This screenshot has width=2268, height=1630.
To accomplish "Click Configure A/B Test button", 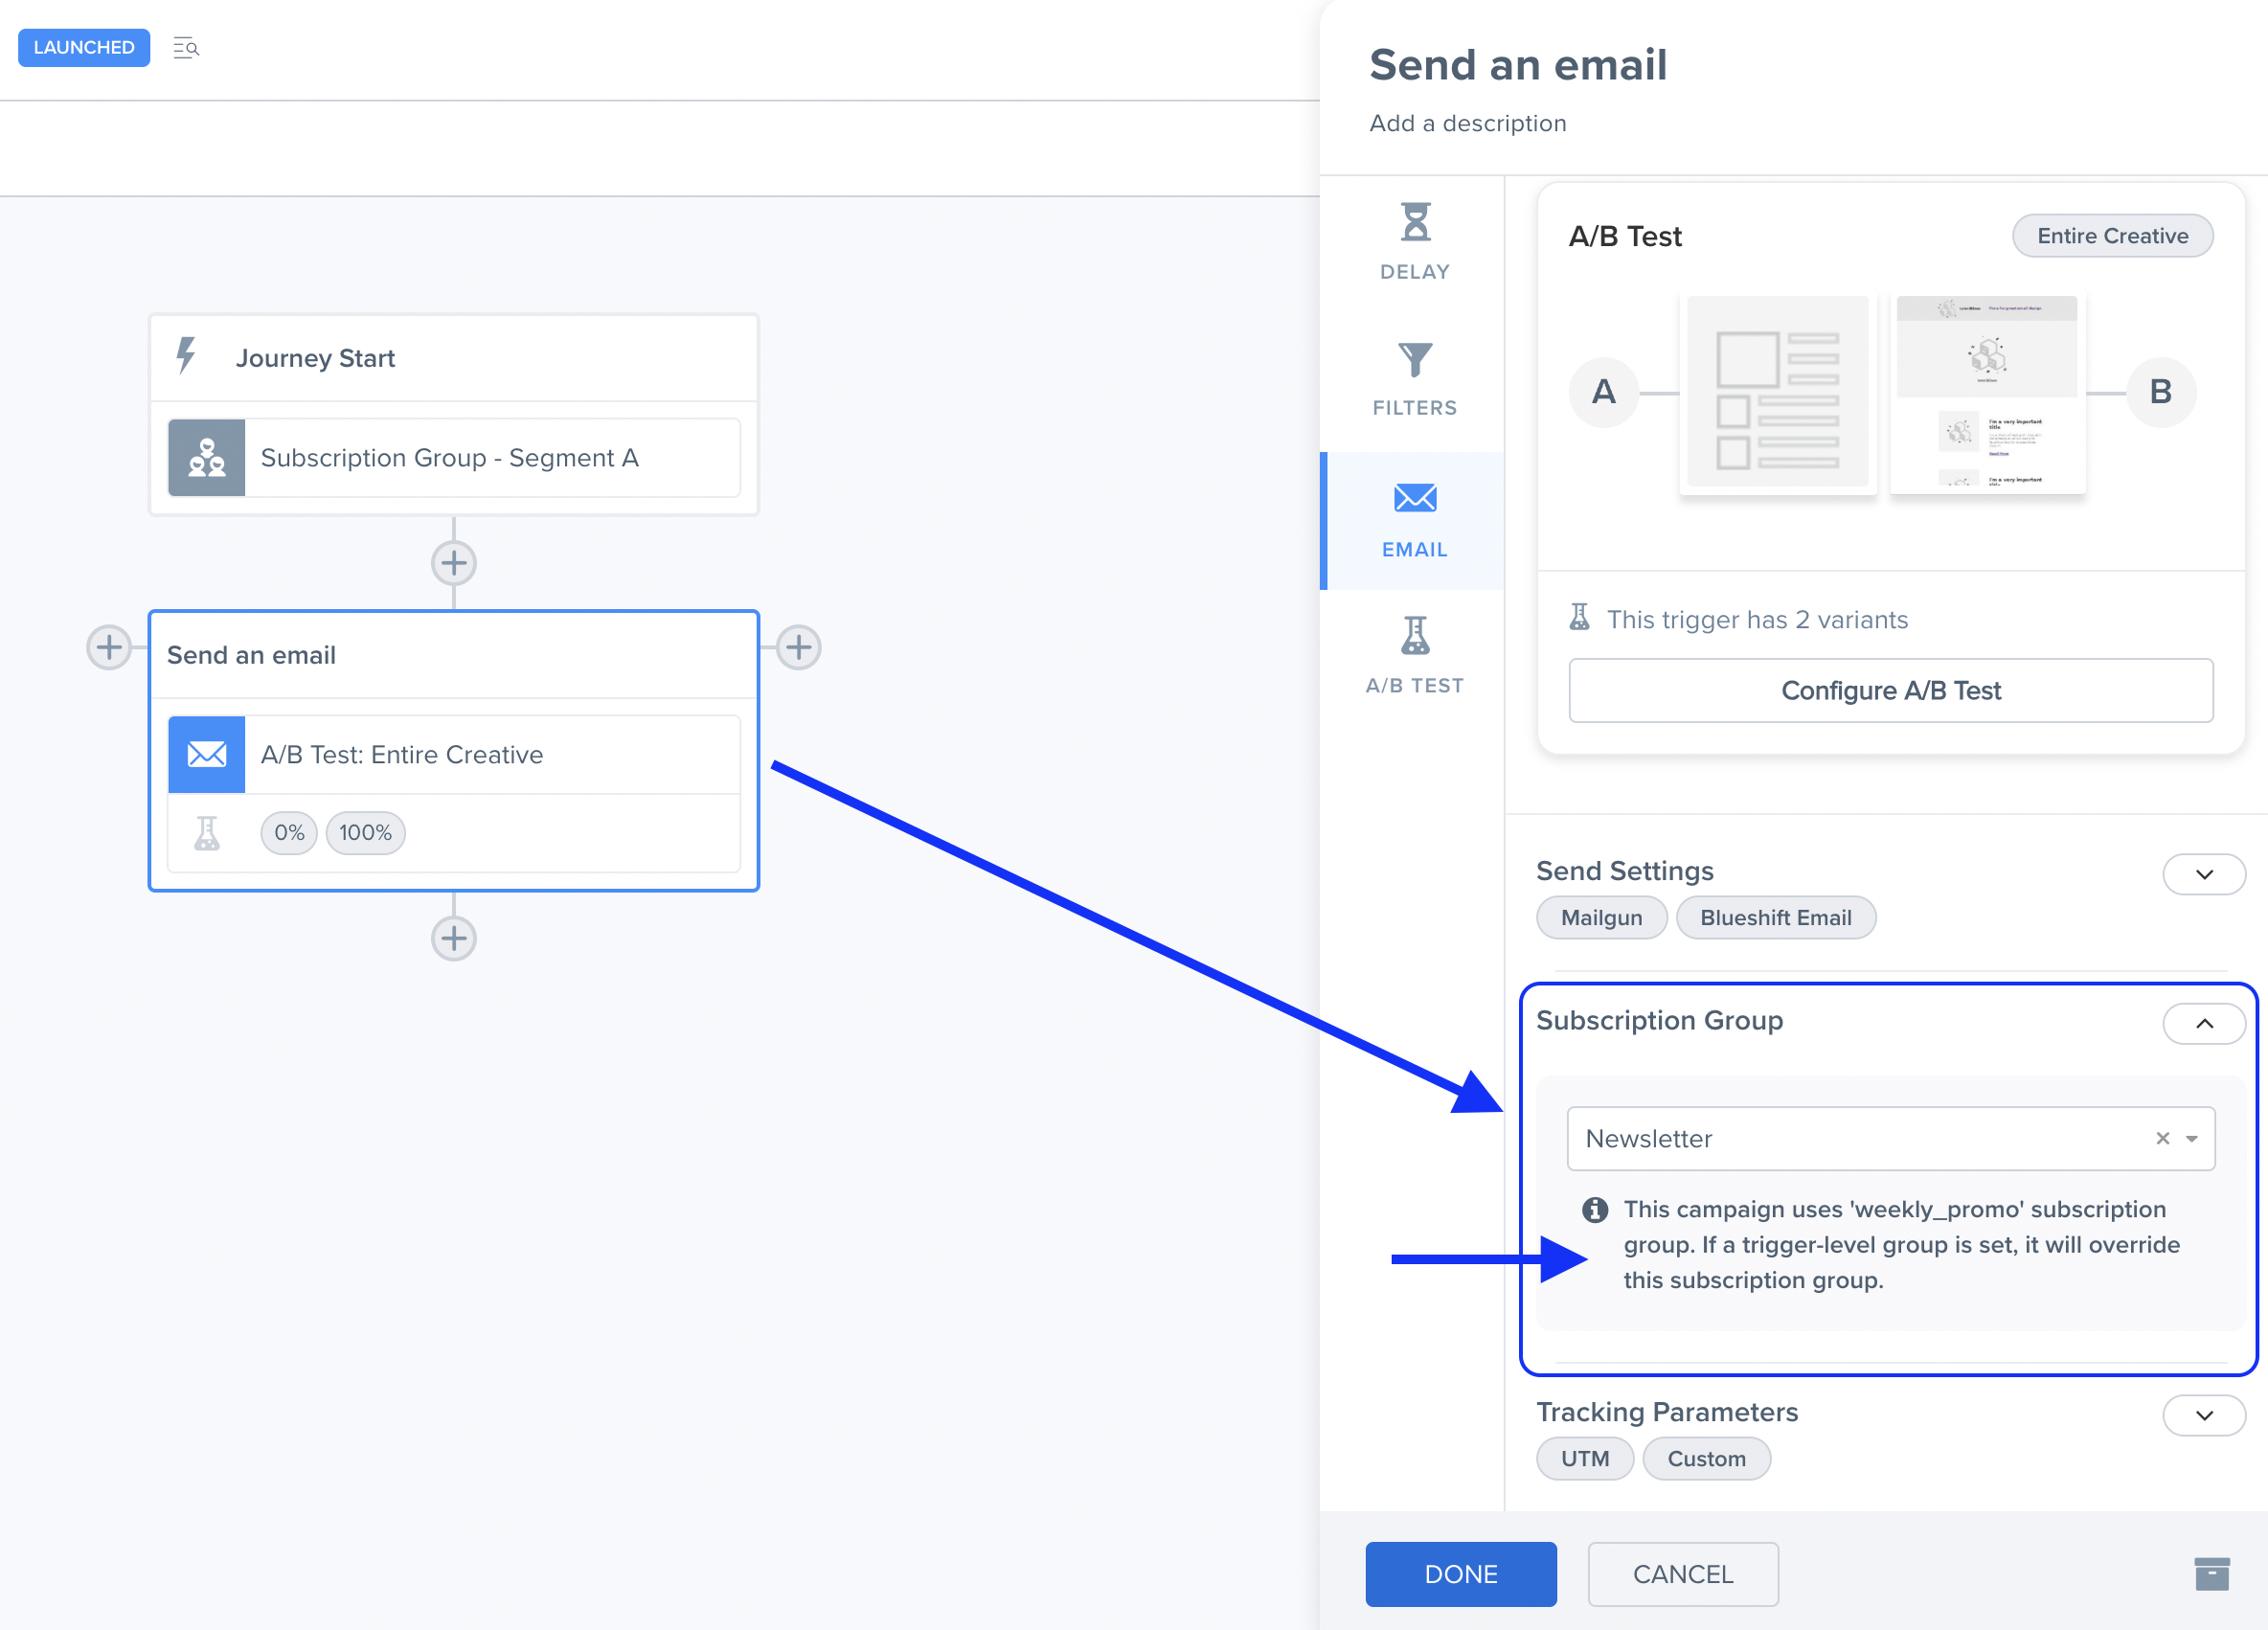I will click(1891, 690).
